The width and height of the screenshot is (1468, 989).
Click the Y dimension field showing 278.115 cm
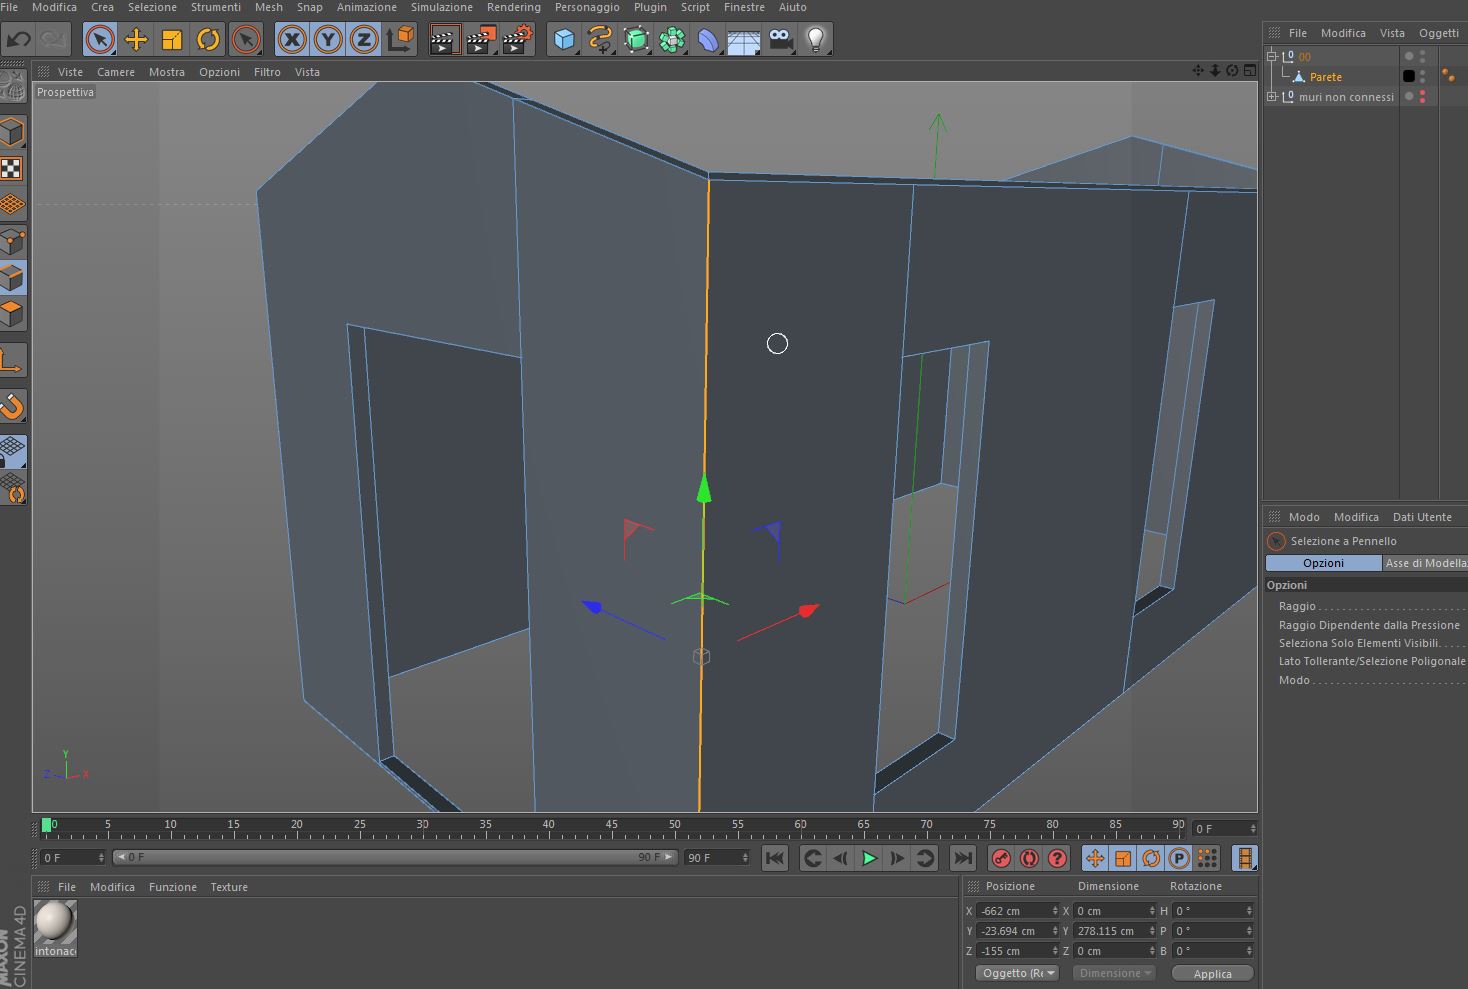tap(1114, 931)
